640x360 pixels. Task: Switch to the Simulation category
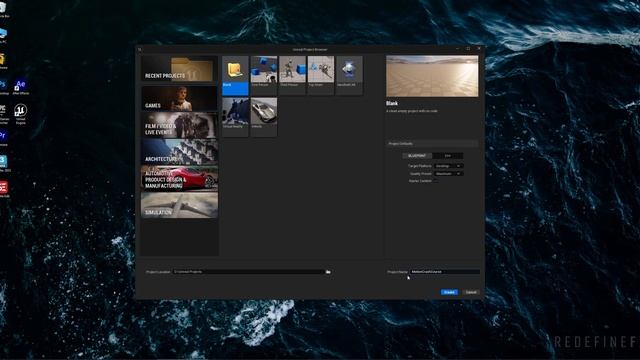(179, 205)
